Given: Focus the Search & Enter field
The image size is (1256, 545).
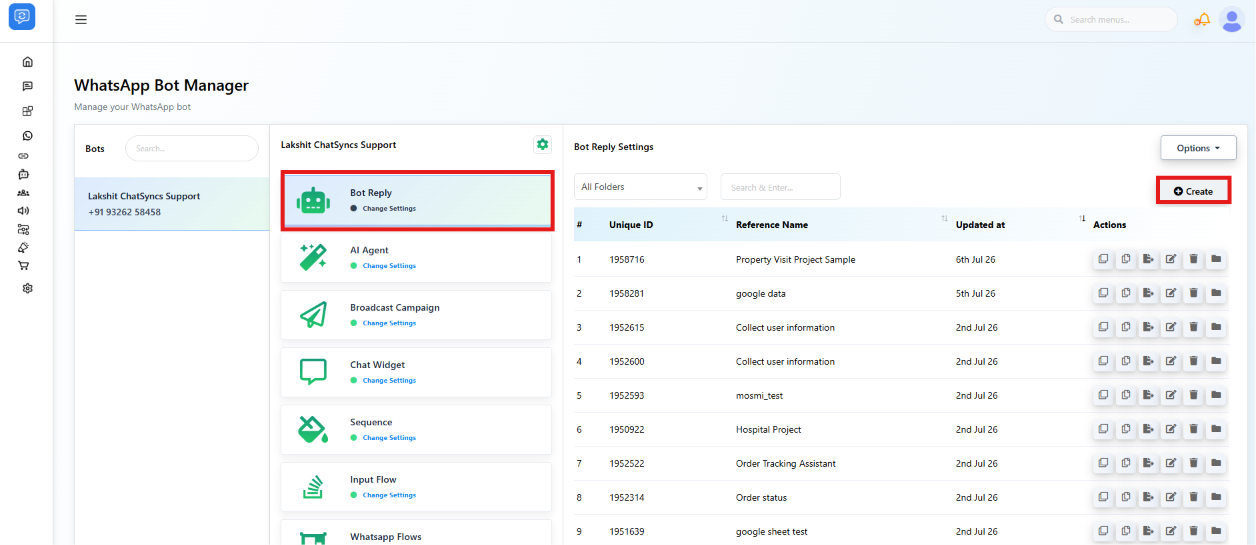Looking at the screenshot, I should tap(780, 187).
